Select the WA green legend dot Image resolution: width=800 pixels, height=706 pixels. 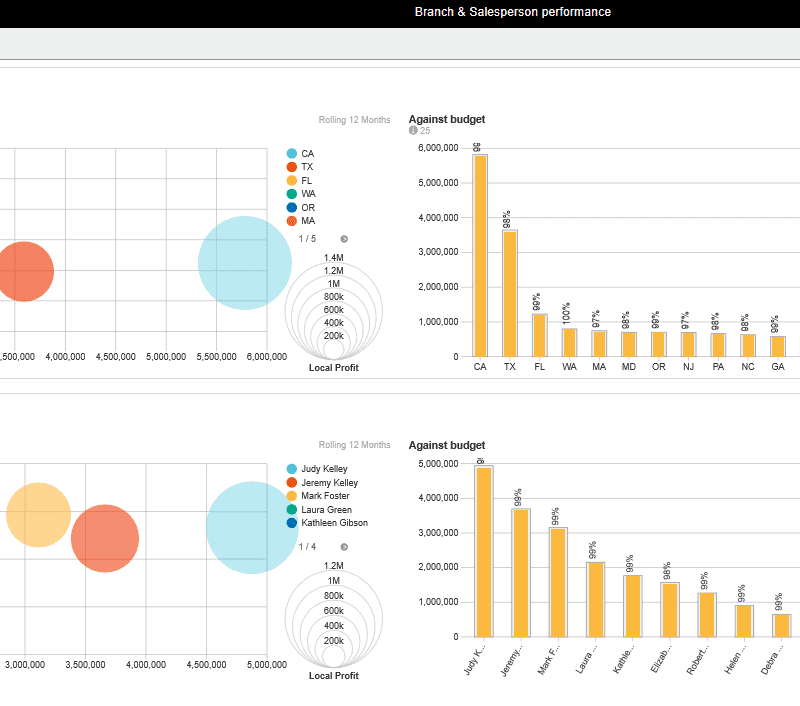[293, 193]
